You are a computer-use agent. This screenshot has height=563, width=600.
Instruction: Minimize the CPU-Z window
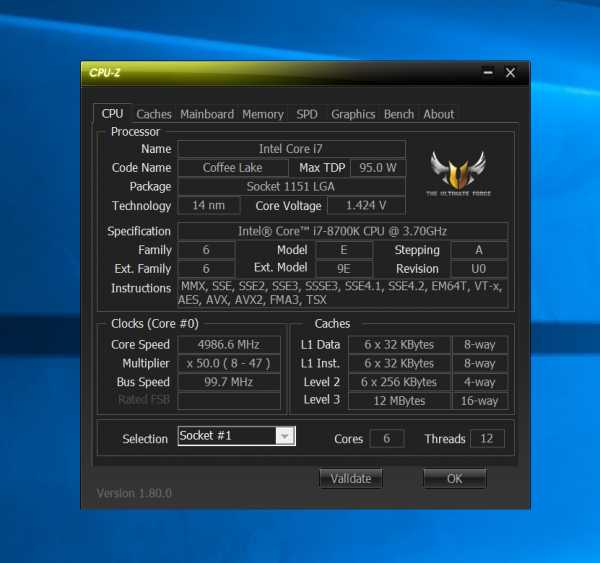[488, 72]
